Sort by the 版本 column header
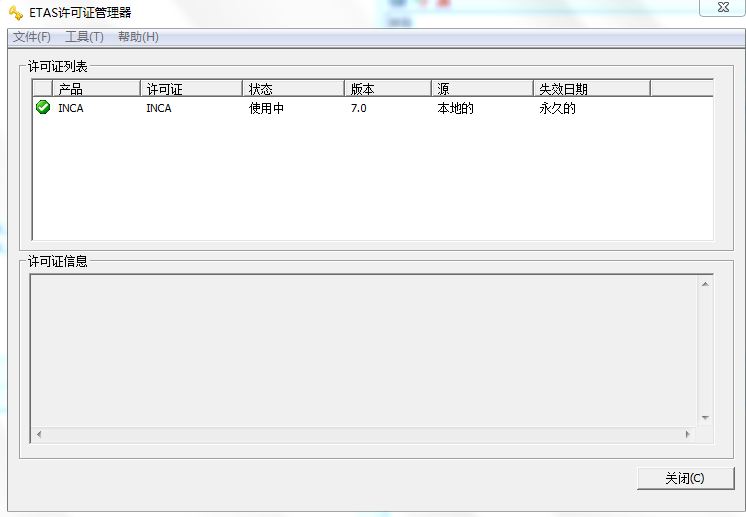Viewport: 746px width, 517px height. pos(387,89)
